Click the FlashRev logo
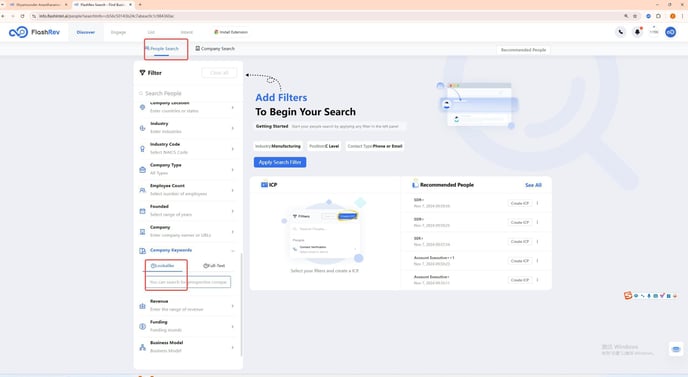The width and height of the screenshot is (688, 377). click(34, 32)
